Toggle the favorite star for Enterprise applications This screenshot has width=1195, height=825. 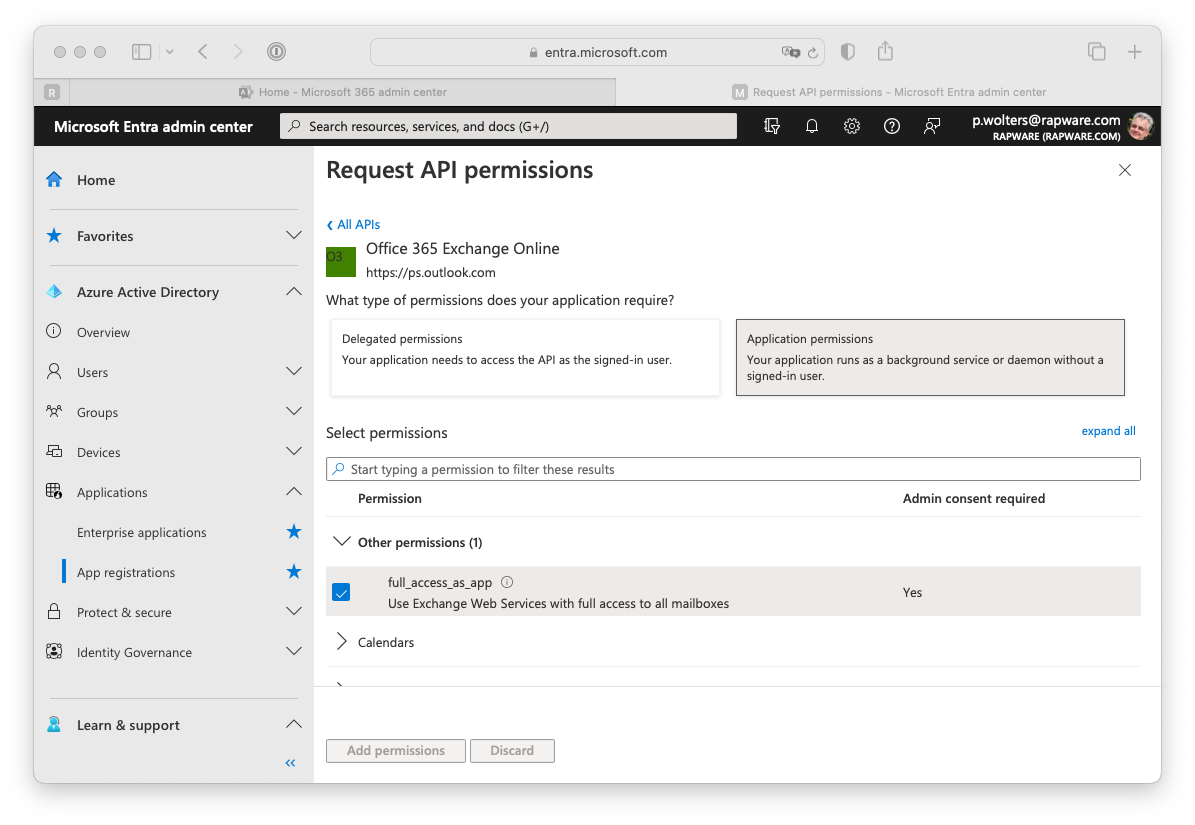pos(293,532)
